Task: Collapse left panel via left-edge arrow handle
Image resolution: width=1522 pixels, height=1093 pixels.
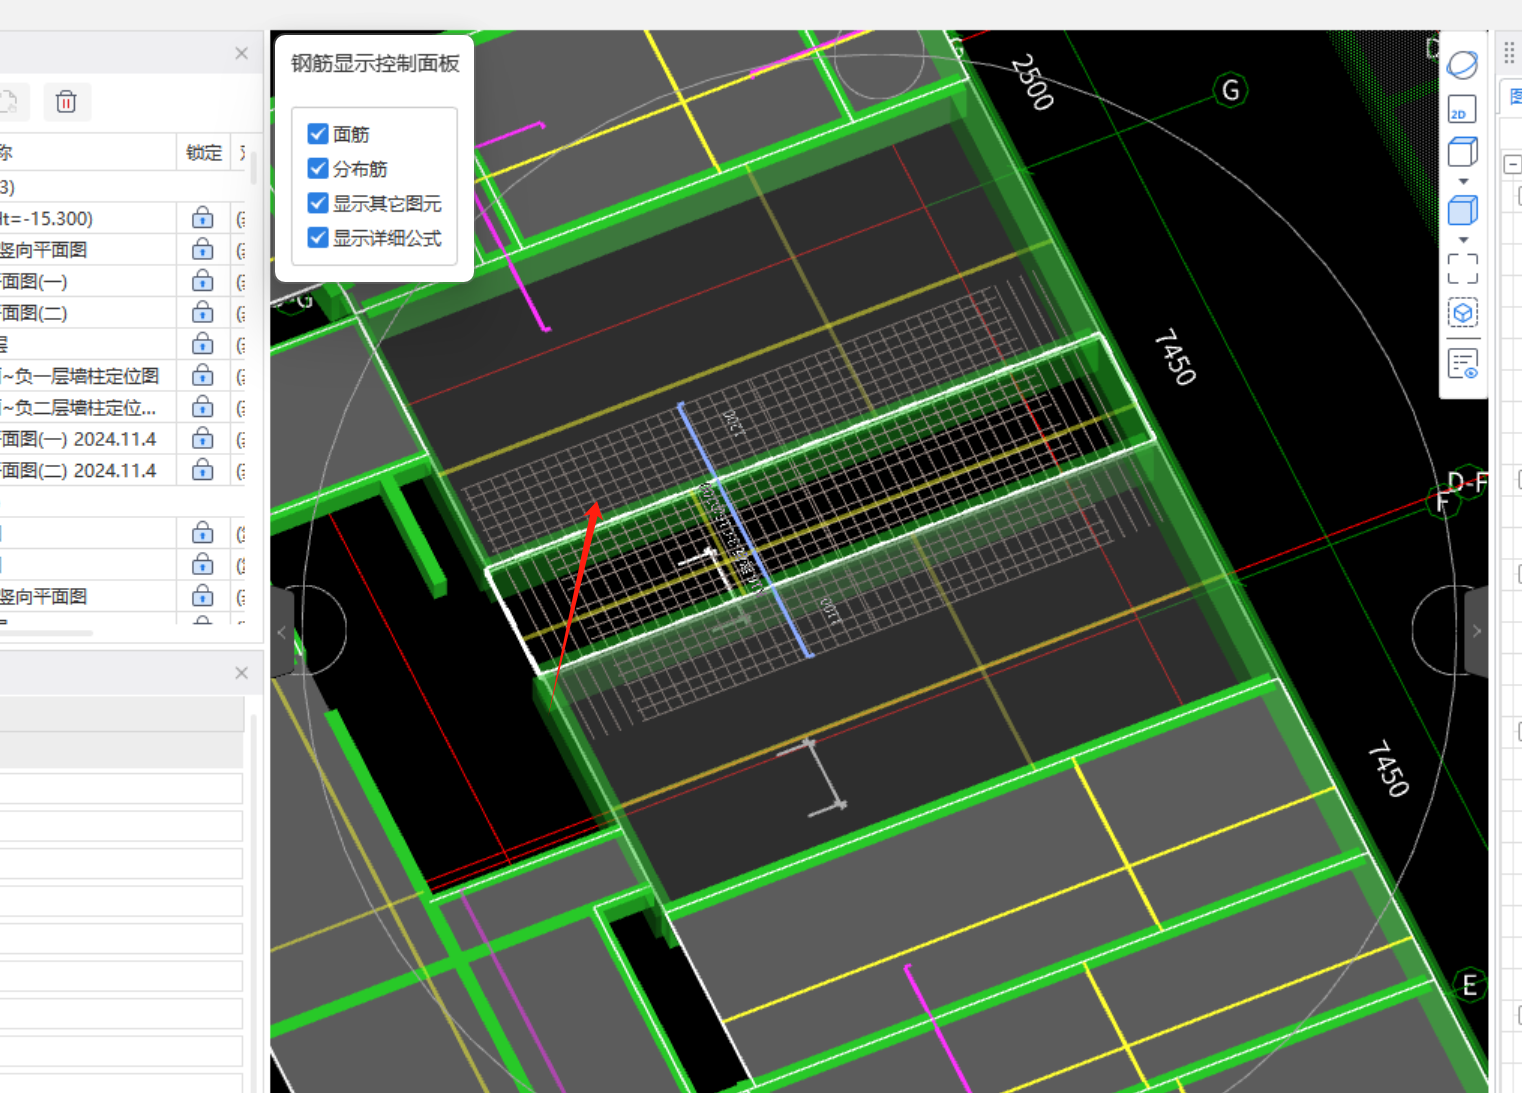Action: click(282, 632)
